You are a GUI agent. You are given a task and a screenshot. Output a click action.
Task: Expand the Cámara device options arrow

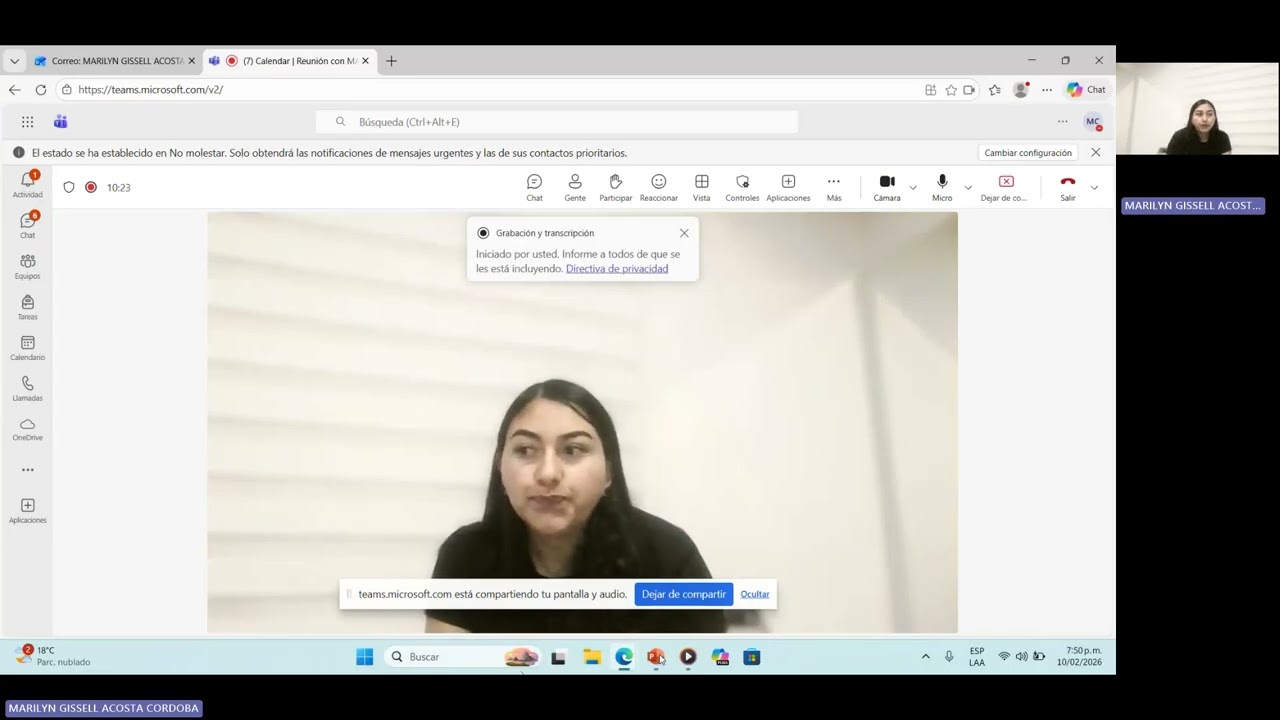tap(913, 187)
